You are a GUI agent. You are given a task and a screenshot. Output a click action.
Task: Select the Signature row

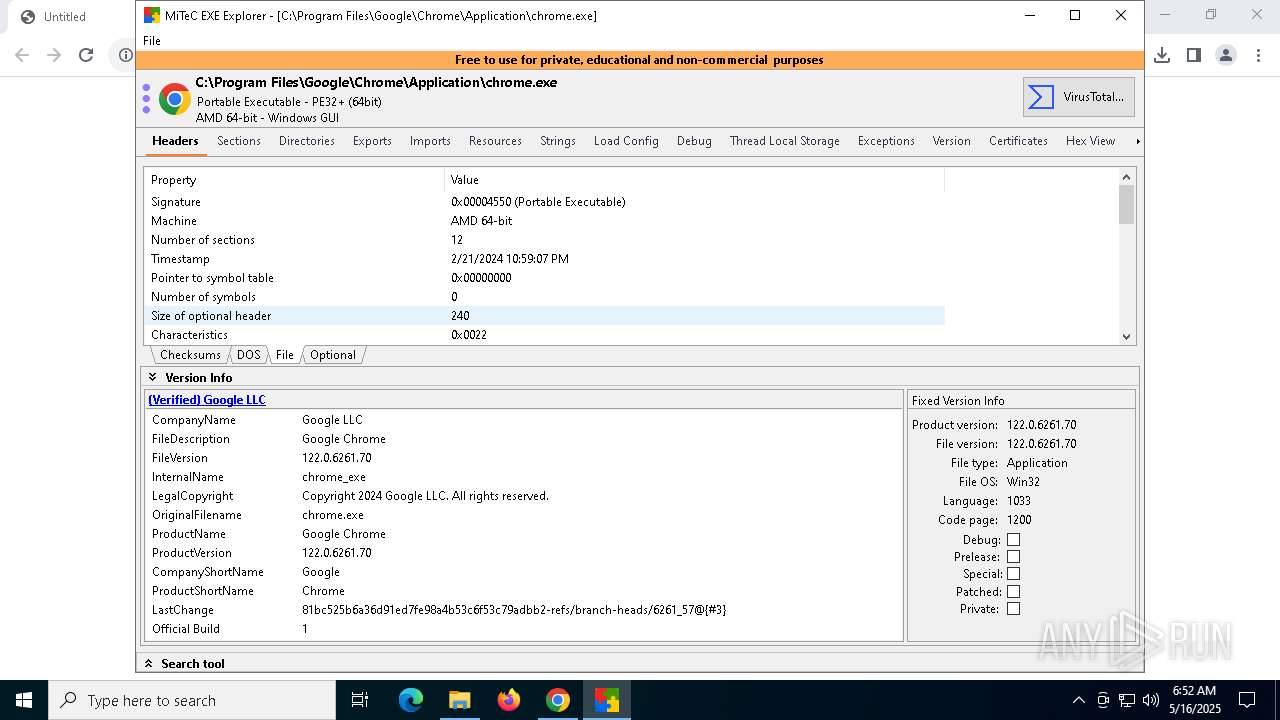pyautogui.click(x=545, y=202)
